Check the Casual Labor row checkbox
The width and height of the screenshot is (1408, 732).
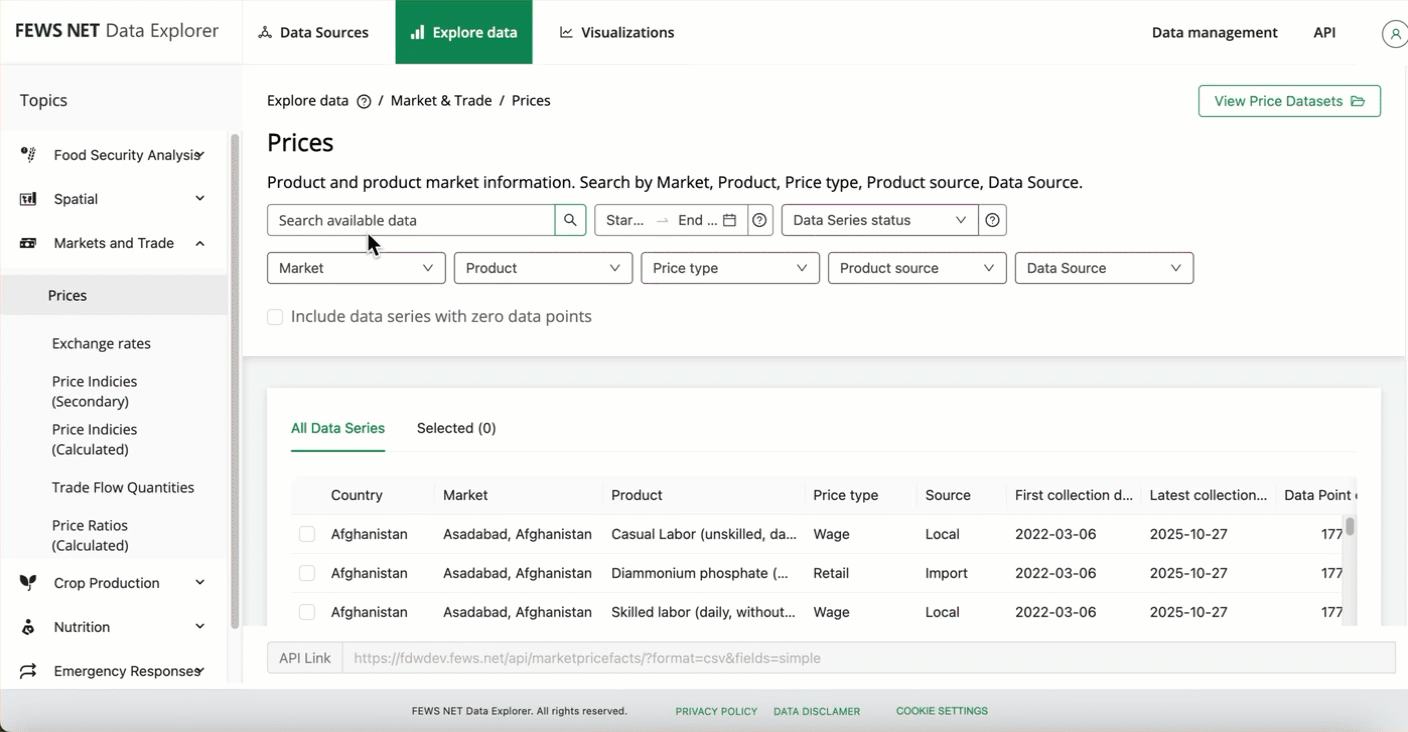coord(307,534)
